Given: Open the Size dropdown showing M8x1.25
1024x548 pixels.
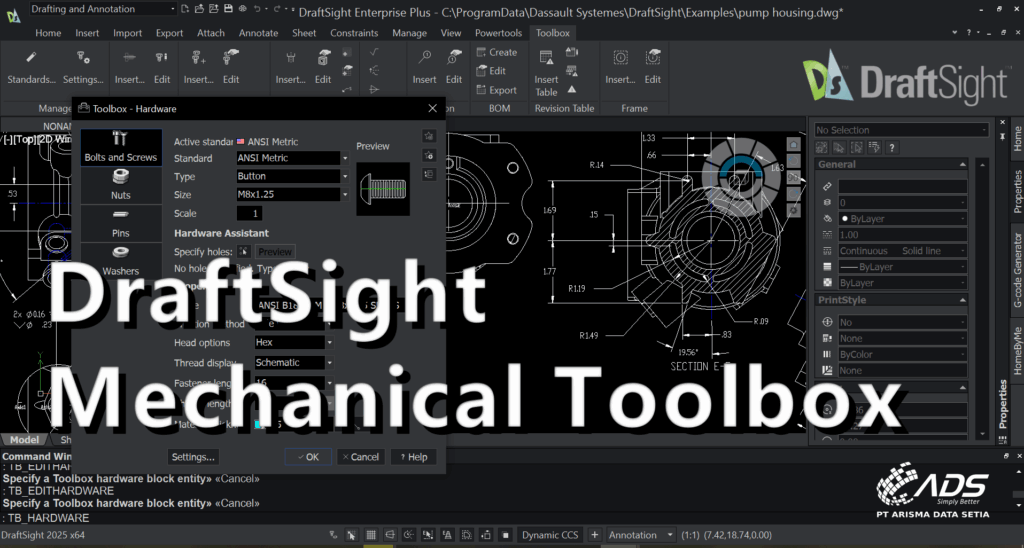Looking at the screenshot, I should click(x=293, y=195).
